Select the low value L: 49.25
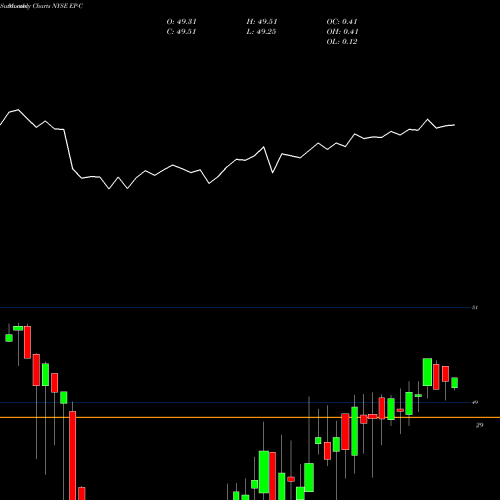The height and width of the screenshot is (500, 500). [261, 32]
